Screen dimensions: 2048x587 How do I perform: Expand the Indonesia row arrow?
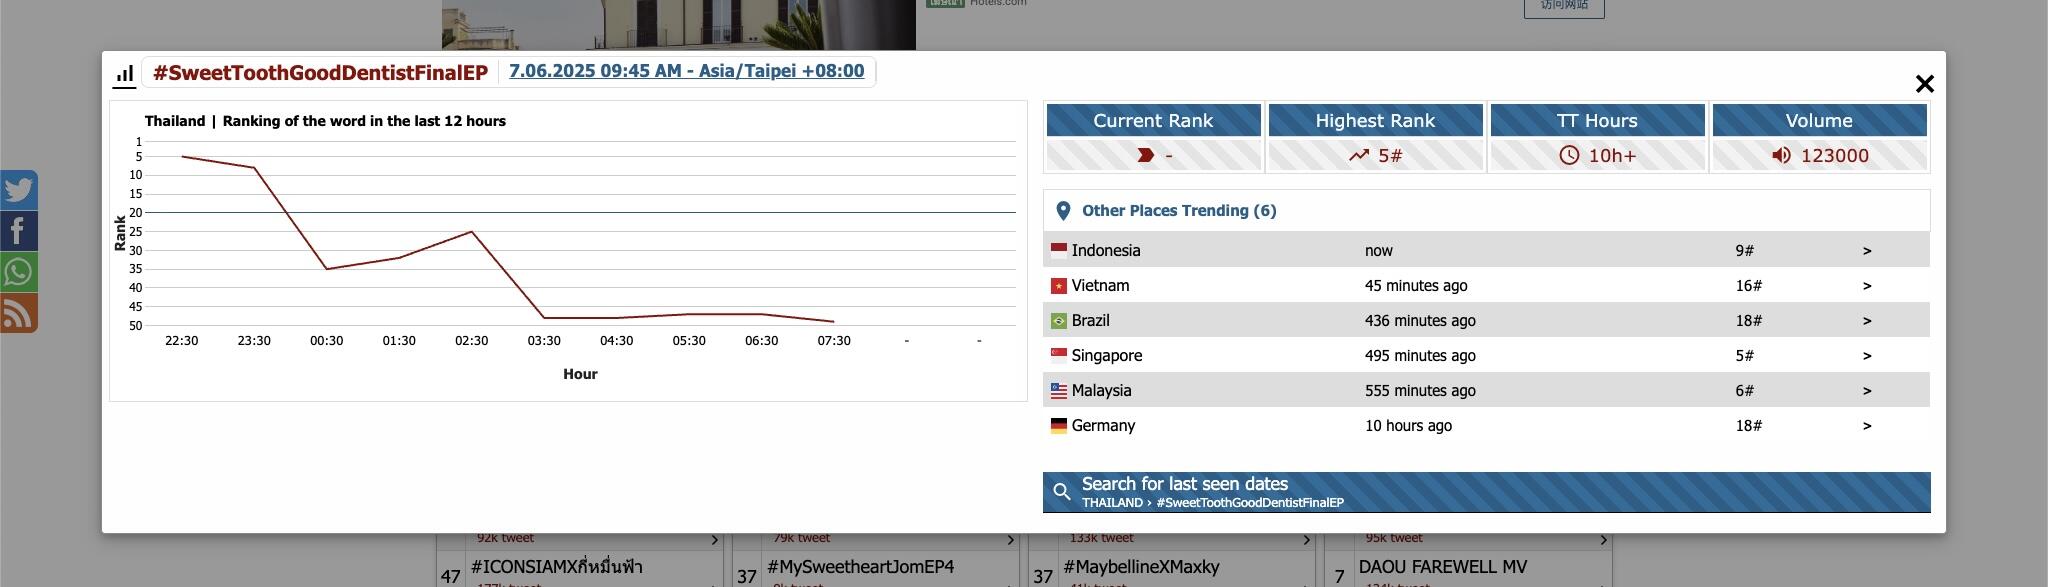(1866, 251)
